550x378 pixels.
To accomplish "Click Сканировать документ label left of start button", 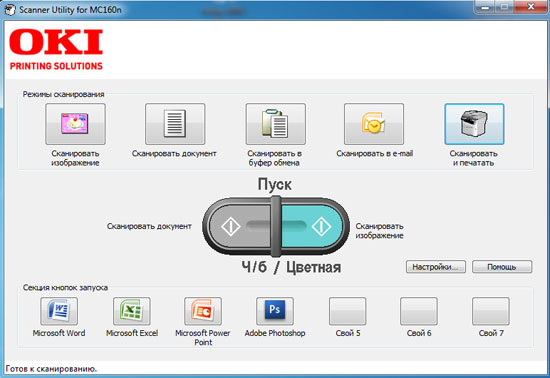I will pos(149,227).
